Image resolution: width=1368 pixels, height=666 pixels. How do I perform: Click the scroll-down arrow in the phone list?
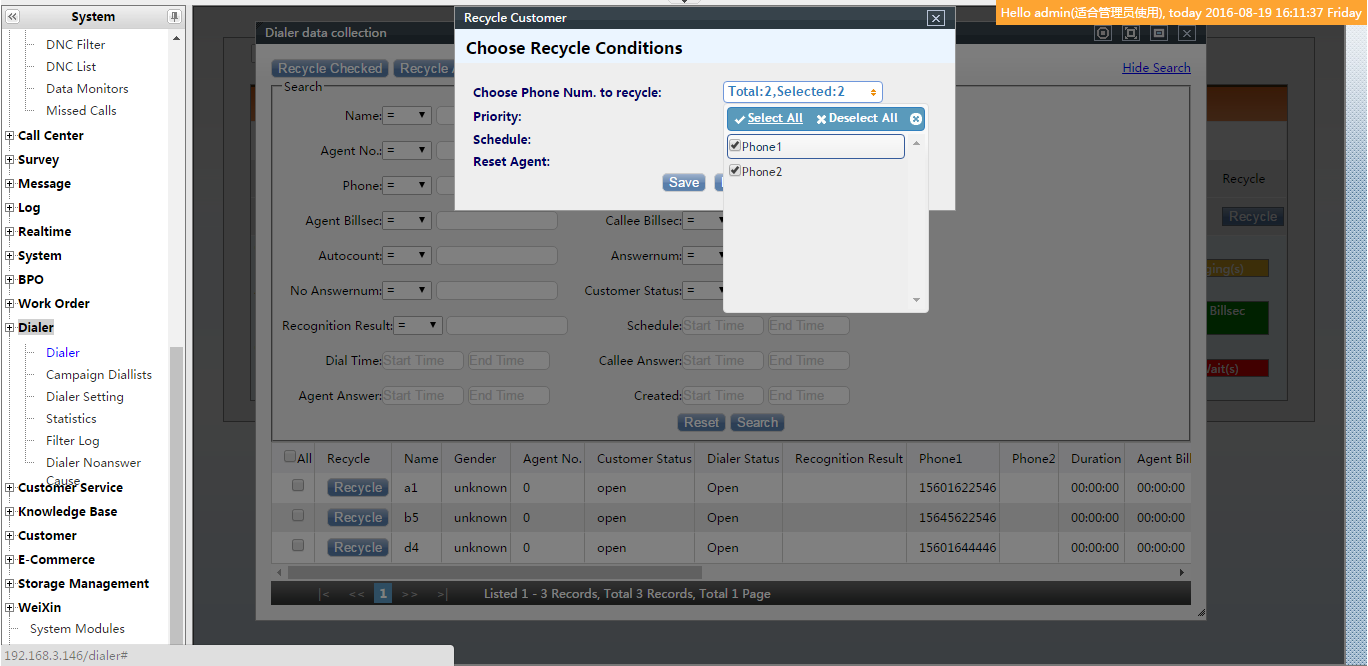click(x=916, y=300)
